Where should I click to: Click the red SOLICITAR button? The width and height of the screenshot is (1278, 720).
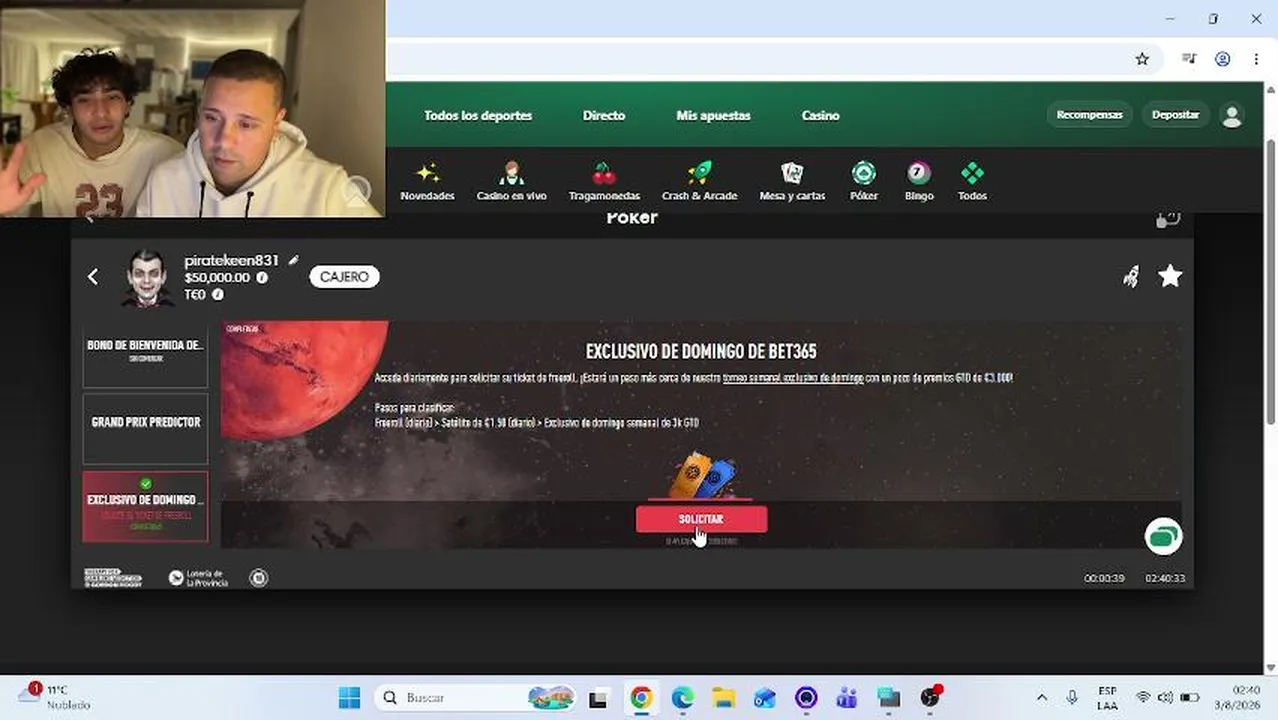coord(701,519)
